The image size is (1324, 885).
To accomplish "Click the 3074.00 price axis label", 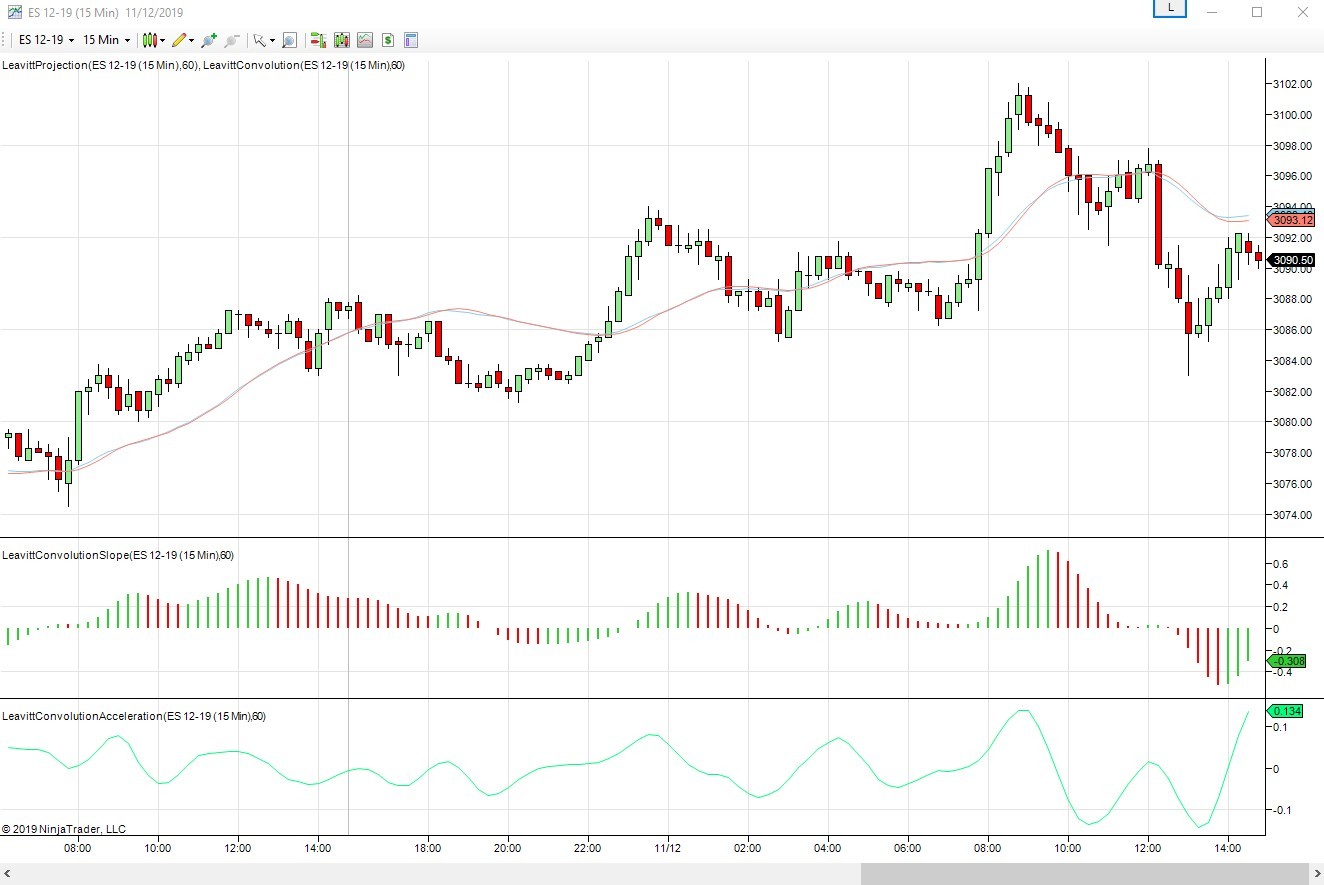I will 1293,514.
